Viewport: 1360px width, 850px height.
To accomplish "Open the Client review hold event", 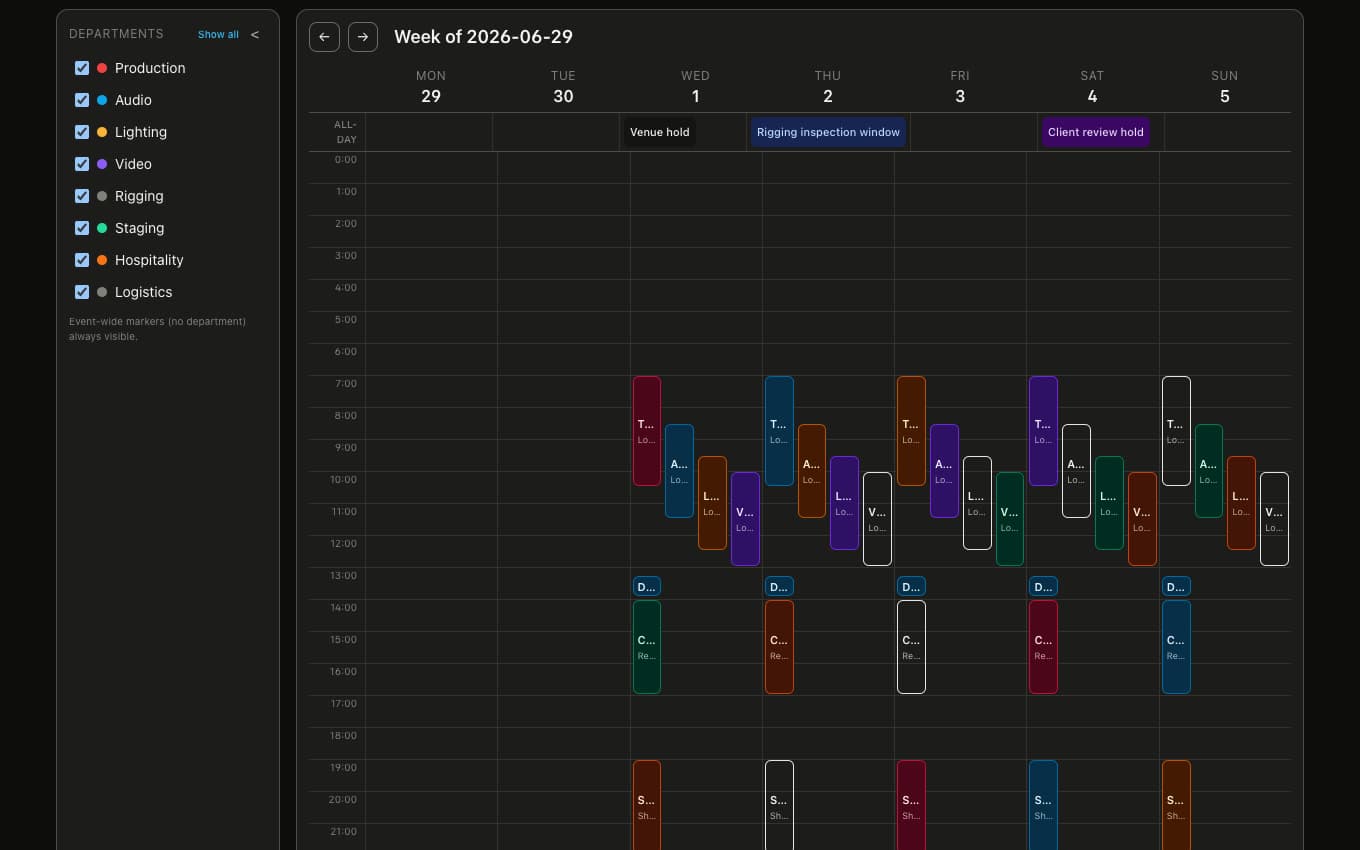I will coord(1096,132).
